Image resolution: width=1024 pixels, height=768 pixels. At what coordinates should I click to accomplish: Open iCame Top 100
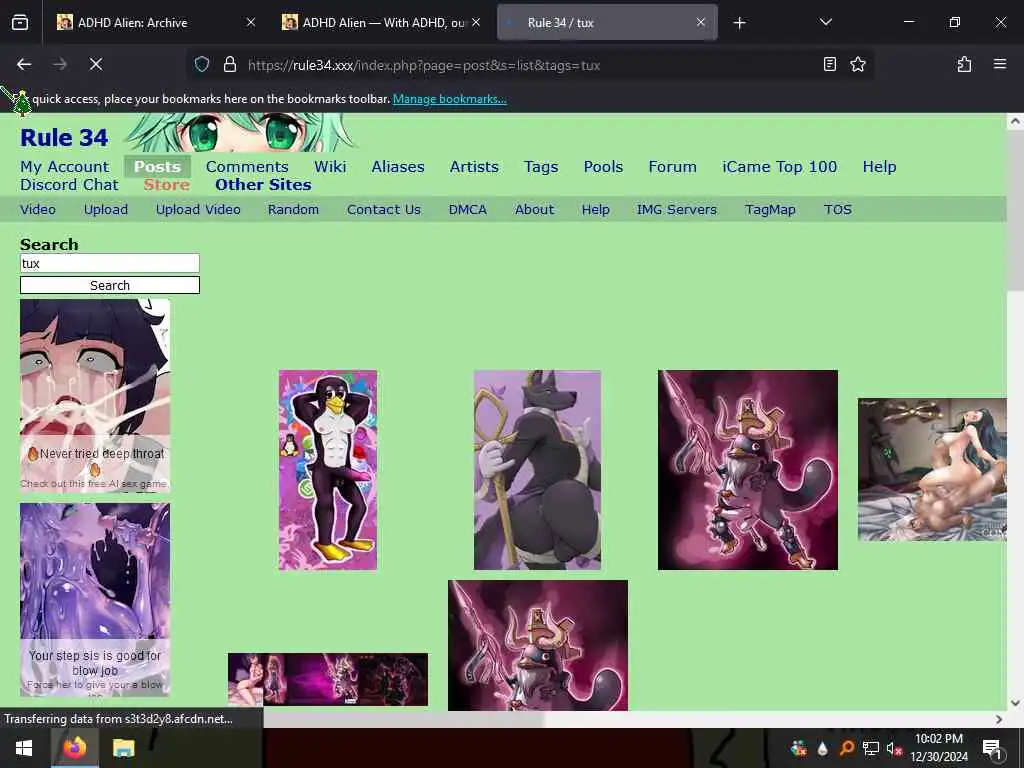pos(779,167)
